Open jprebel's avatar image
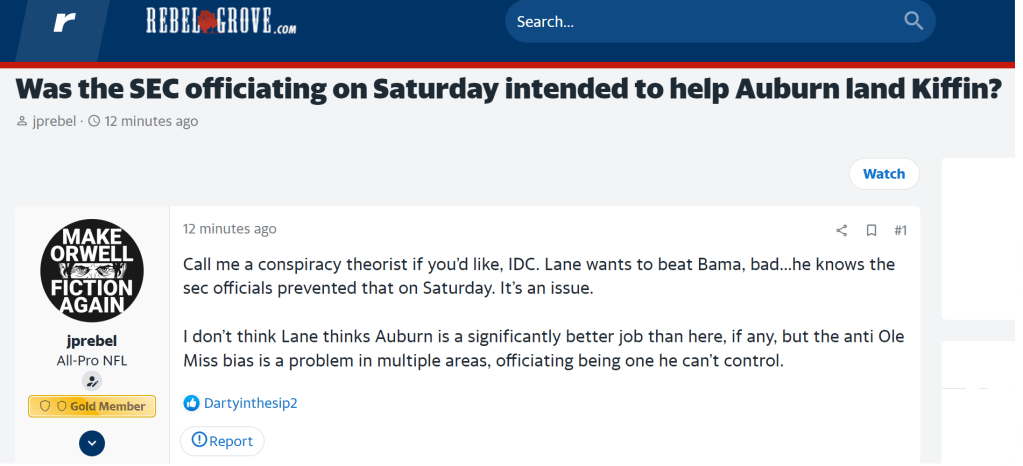Screen dimensions: 1023x466 (x=92, y=270)
